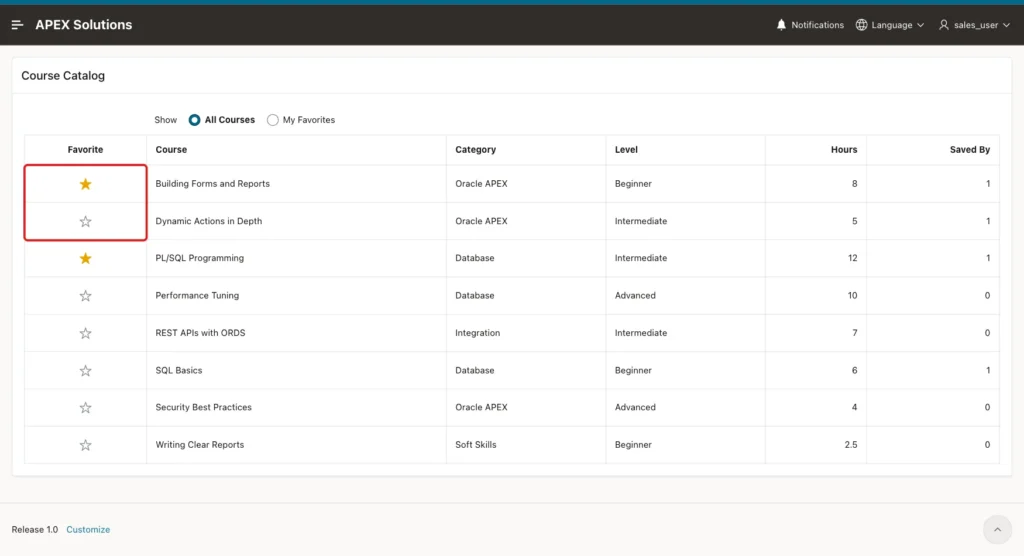Click the sales_user profile icon
1024x556 pixels.
[x=944, y=25]
